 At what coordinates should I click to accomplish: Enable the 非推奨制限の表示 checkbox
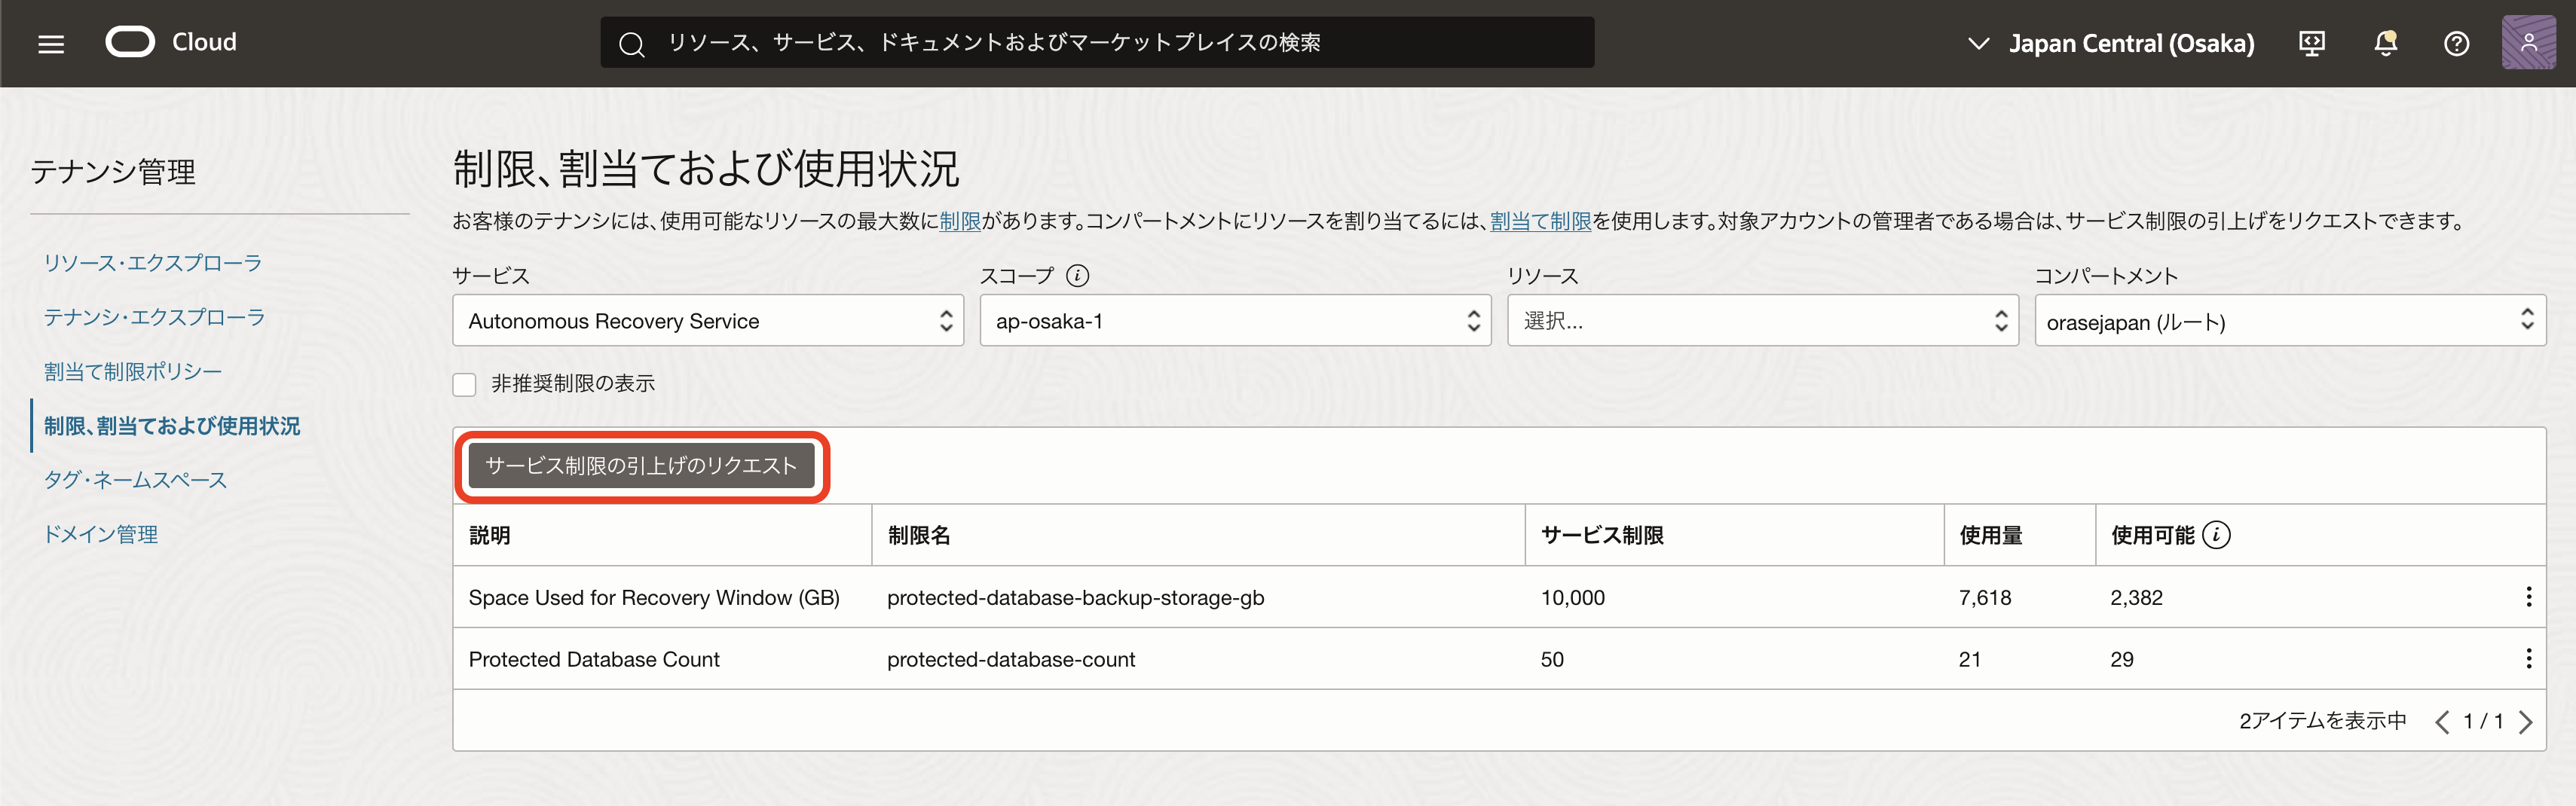click(x=464, y=384)
